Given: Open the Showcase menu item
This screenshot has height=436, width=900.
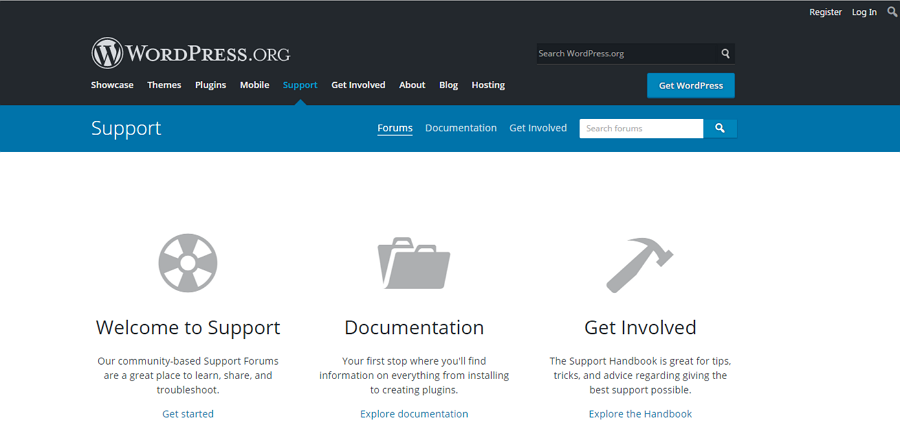Looking at the screenshot, I should tap(112, 85).
